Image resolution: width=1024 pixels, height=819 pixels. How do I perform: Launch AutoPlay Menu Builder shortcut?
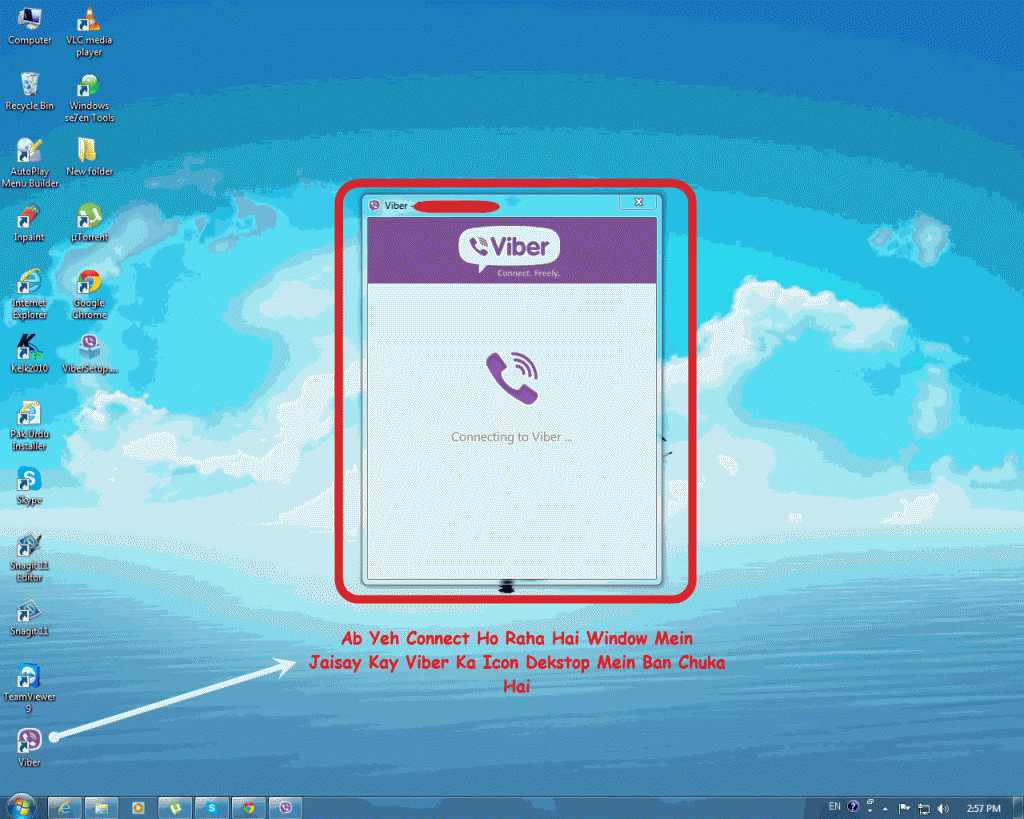pos(29,163)
